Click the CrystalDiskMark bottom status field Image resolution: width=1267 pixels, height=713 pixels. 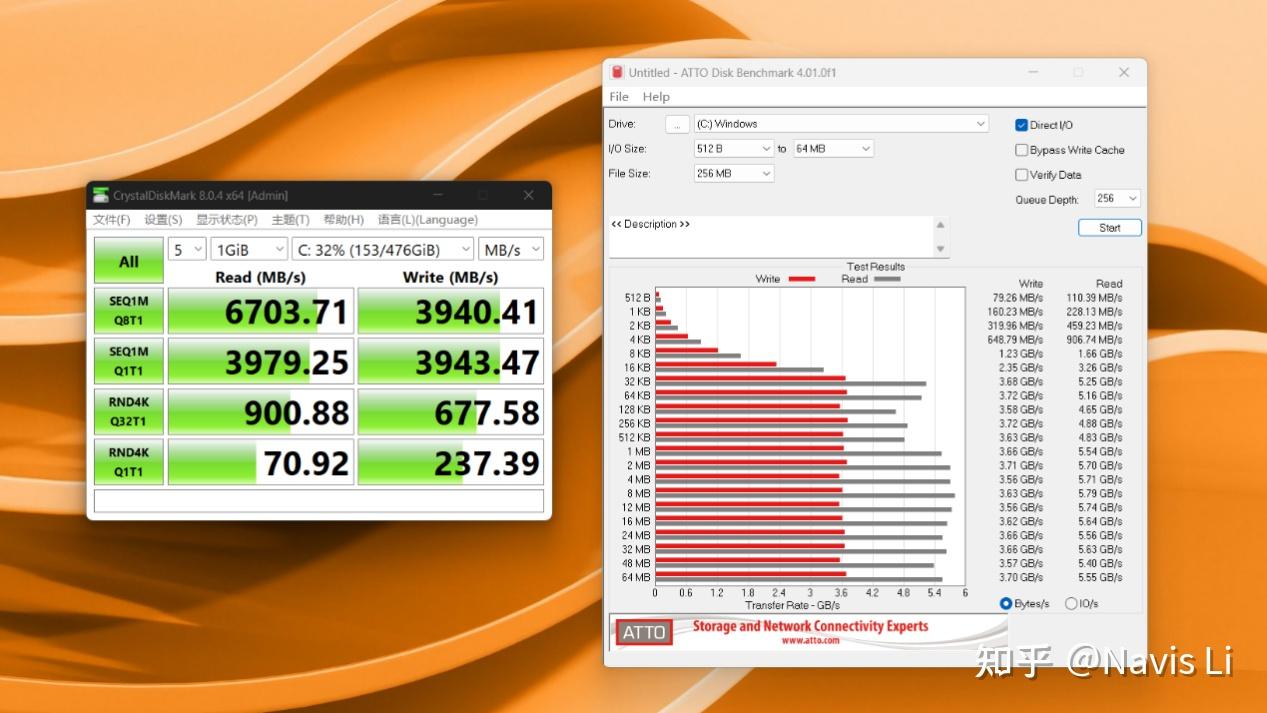coord(319,500)
